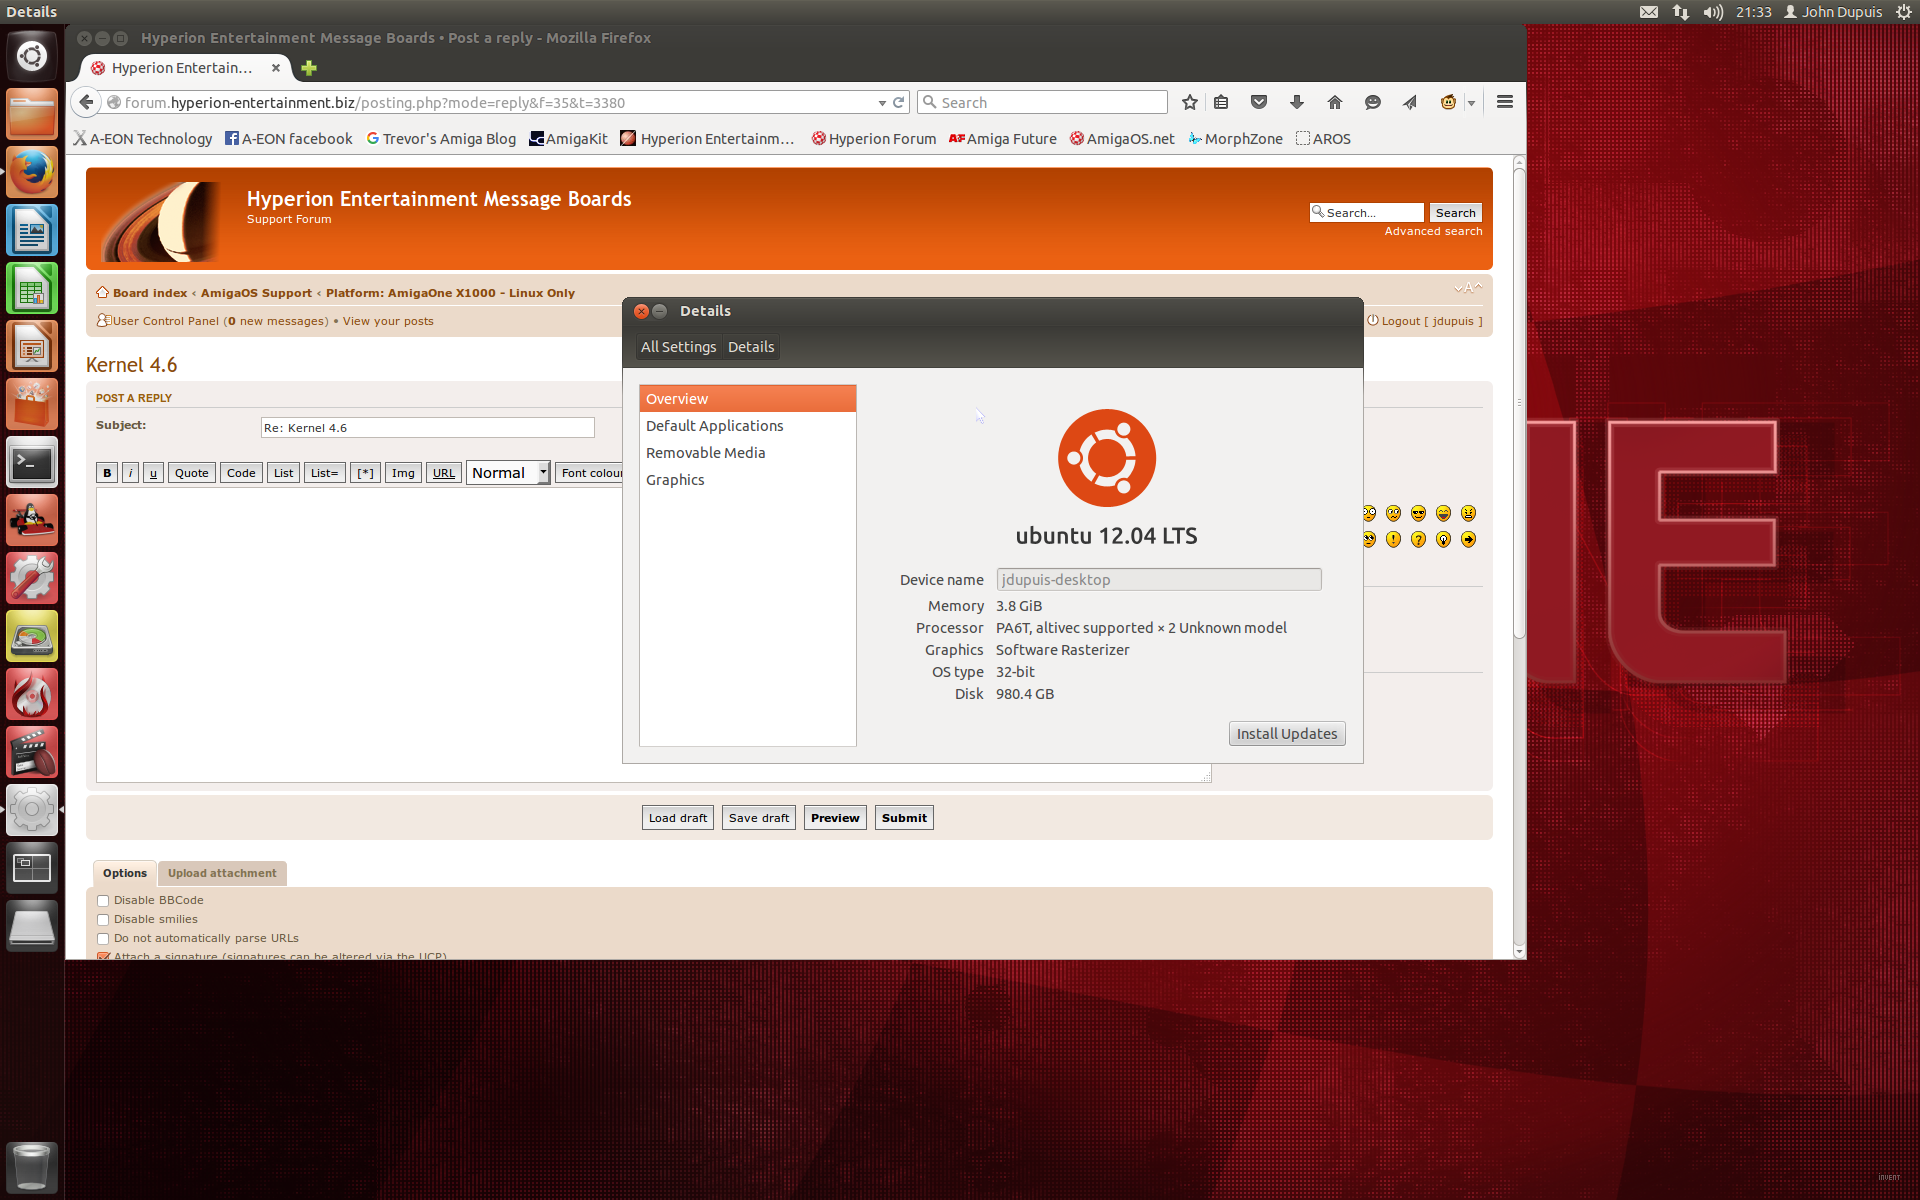Click the Firefox home icon

coord(1334,102)
